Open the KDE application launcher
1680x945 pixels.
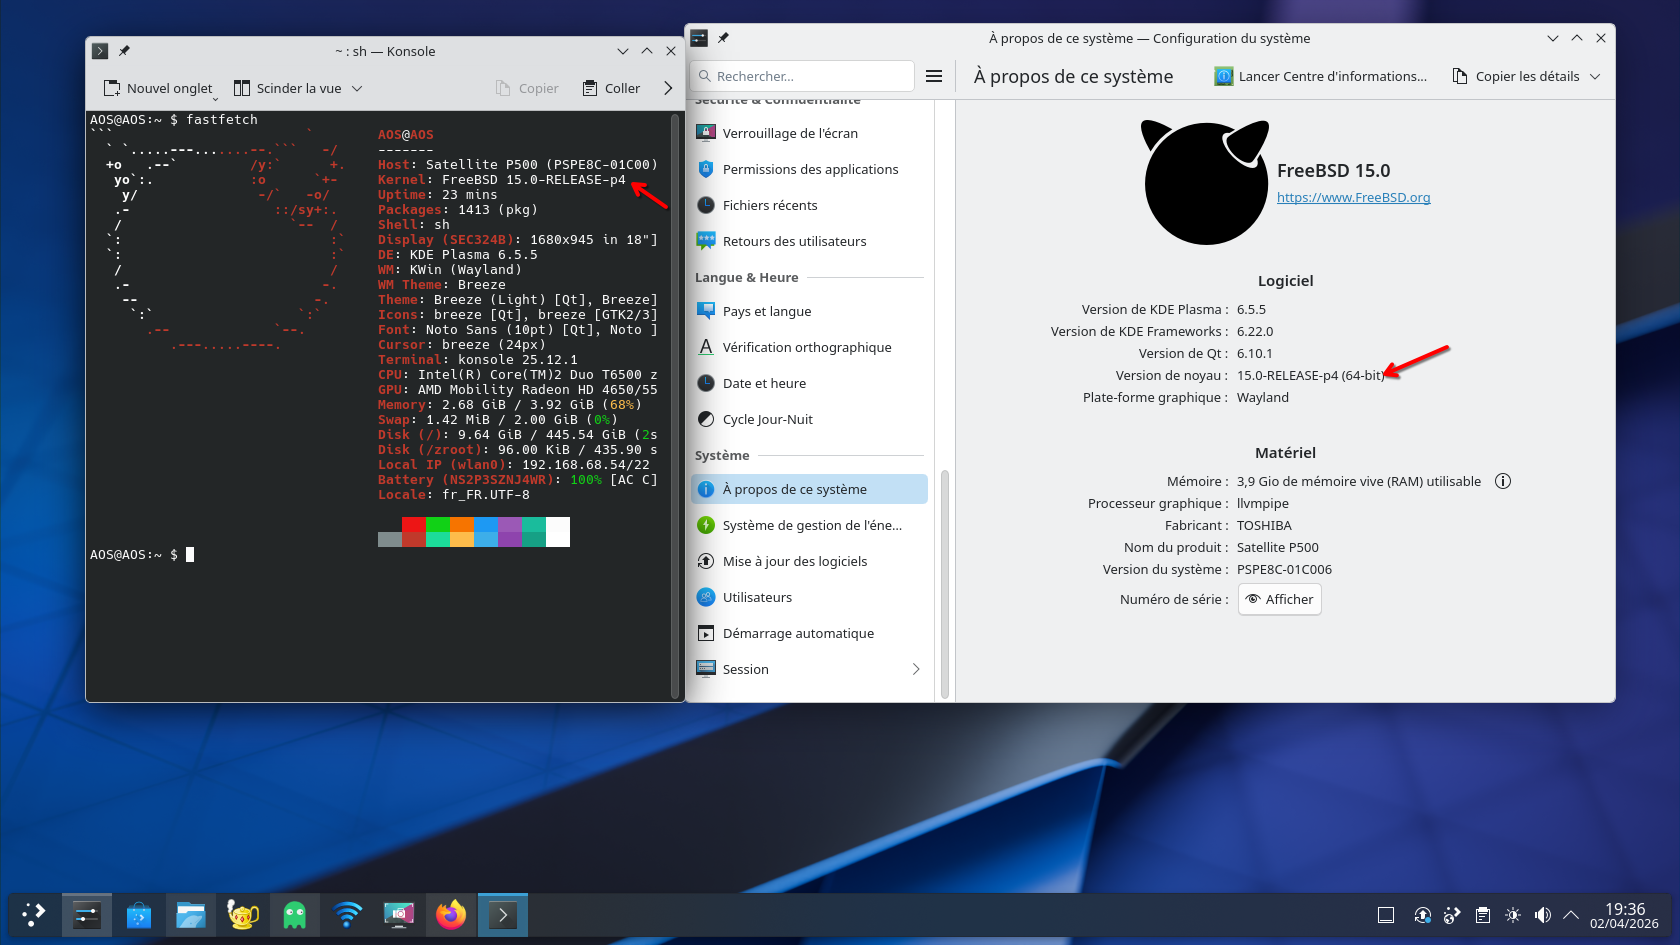pos(34,915)
